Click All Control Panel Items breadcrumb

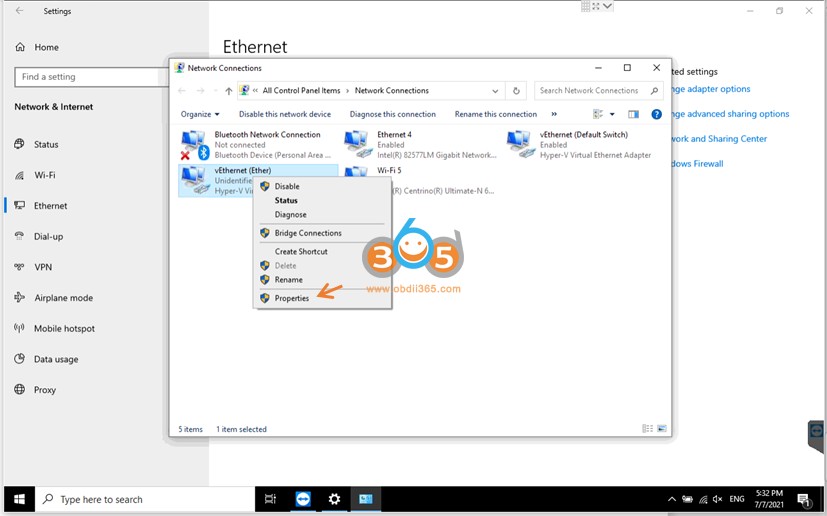pyautogui.click(x=301, y=91)
